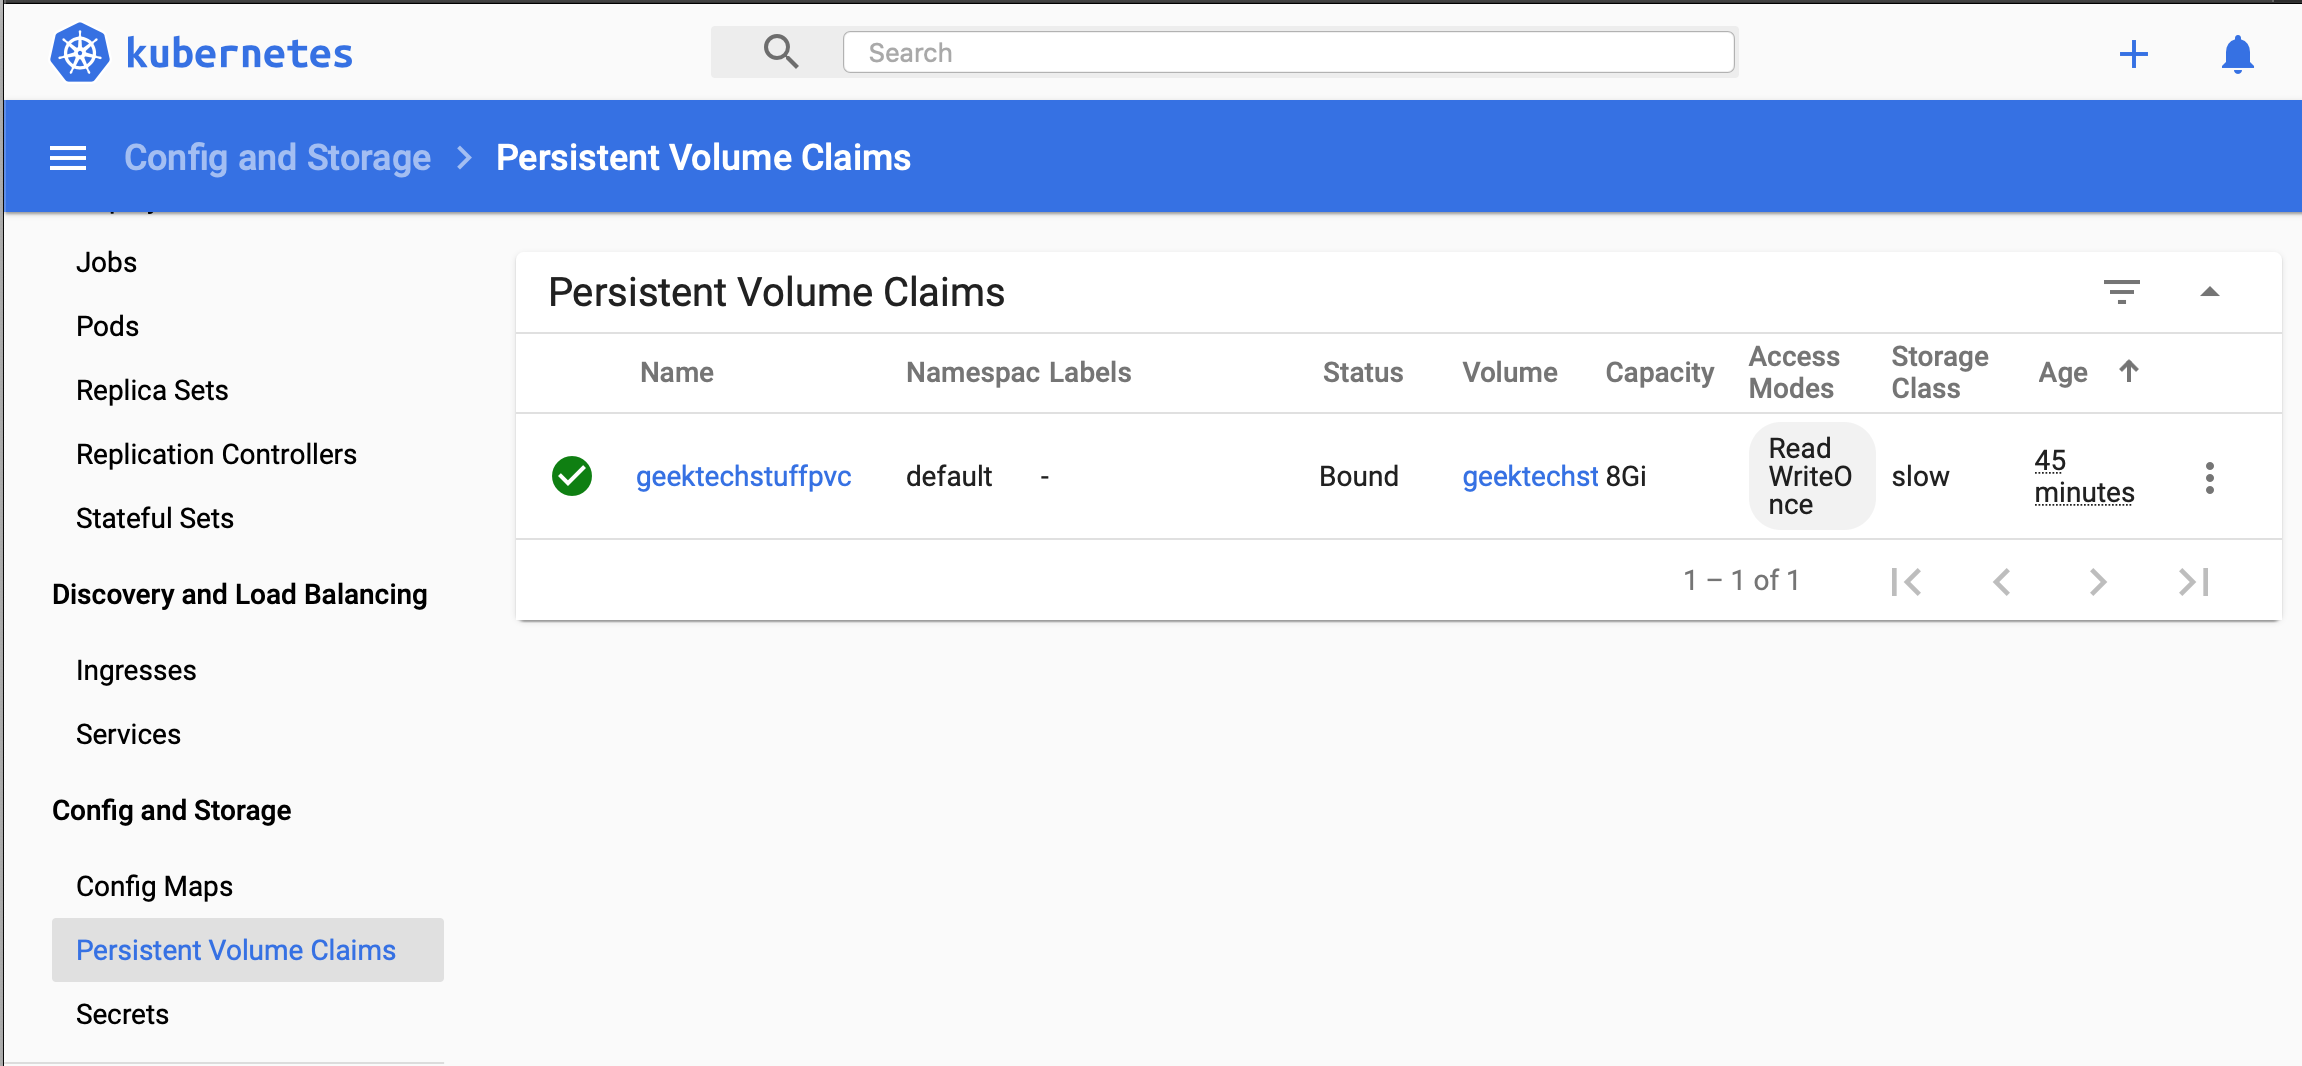Click the ReadWriteOnce access mode chip
The width and height of the screenshot is (2302, 1066).
pos(1811,476)
